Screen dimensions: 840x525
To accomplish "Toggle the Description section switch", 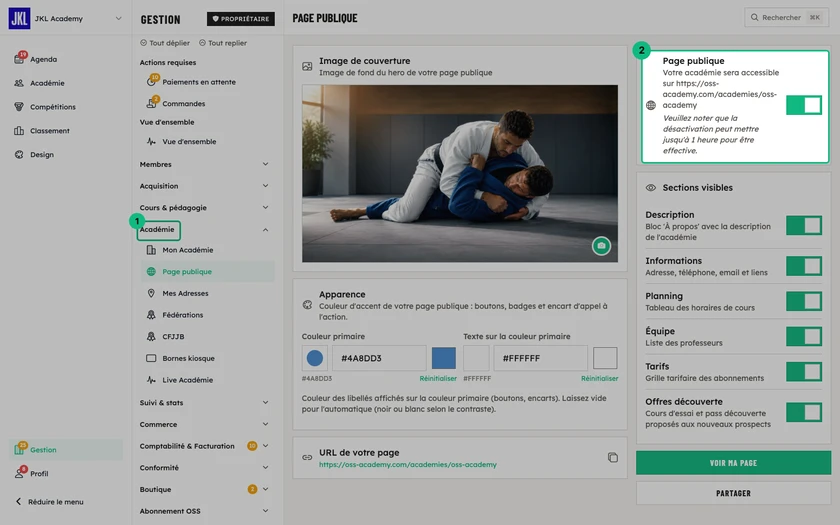I will point(804,226).
